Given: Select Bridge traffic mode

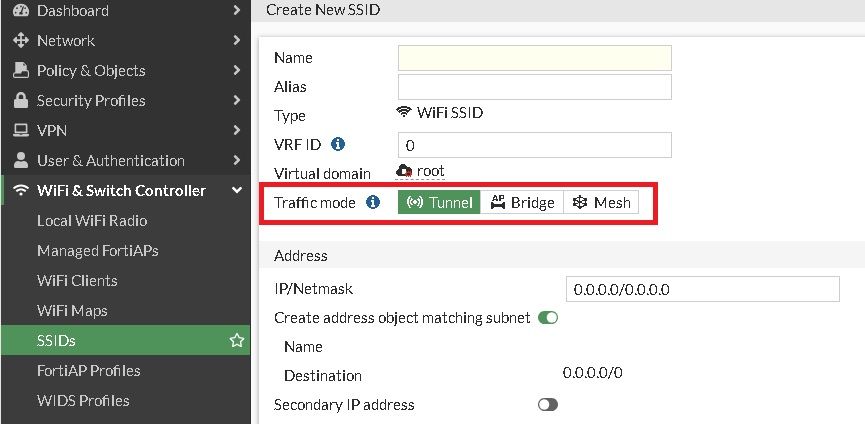Looking at the screenshot, I should coord(522,202).
